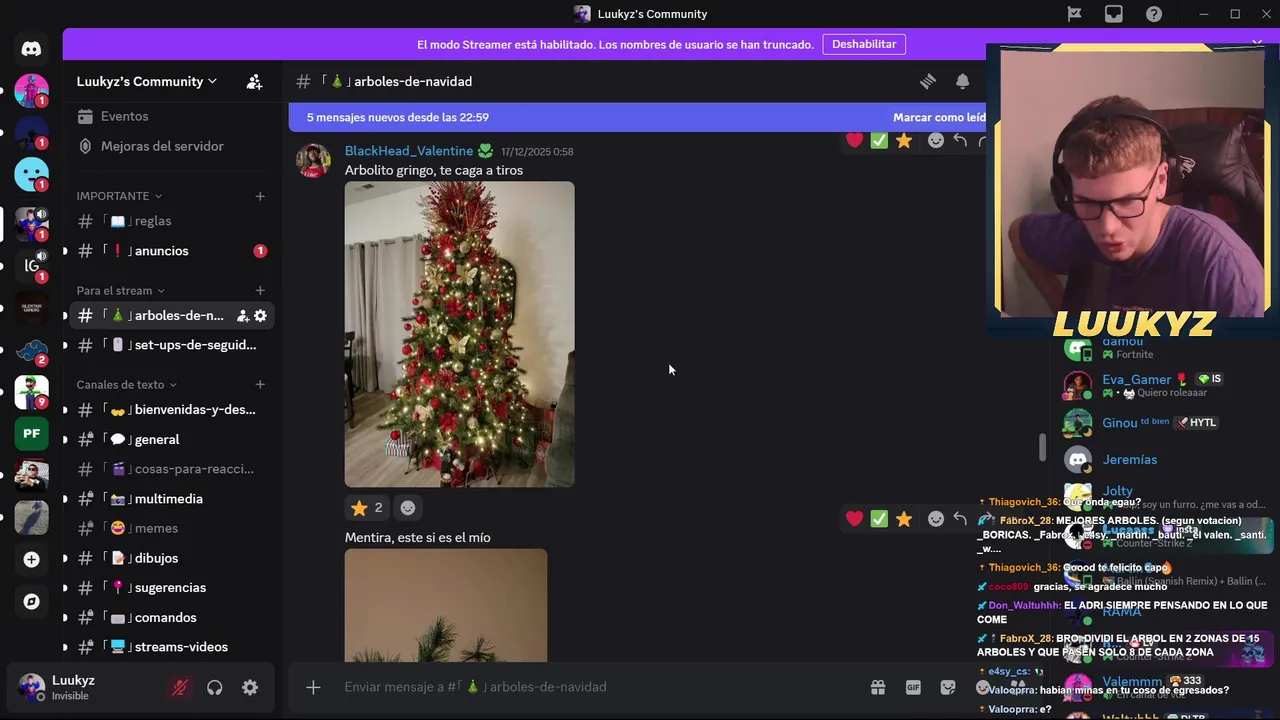Open the multimedia channel
Screen dimensions: 1280x720
tap(171, 499)
